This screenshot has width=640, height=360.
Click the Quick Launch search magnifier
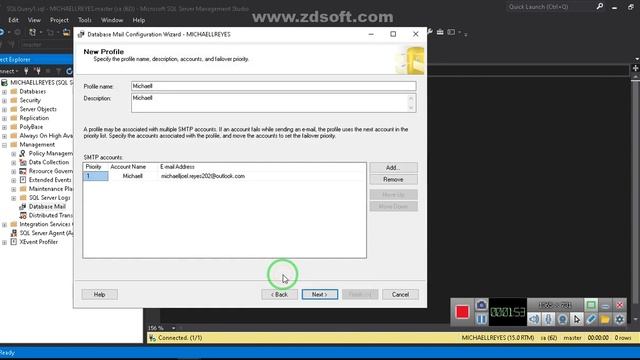pyautogui.click(x=600, y=7)
